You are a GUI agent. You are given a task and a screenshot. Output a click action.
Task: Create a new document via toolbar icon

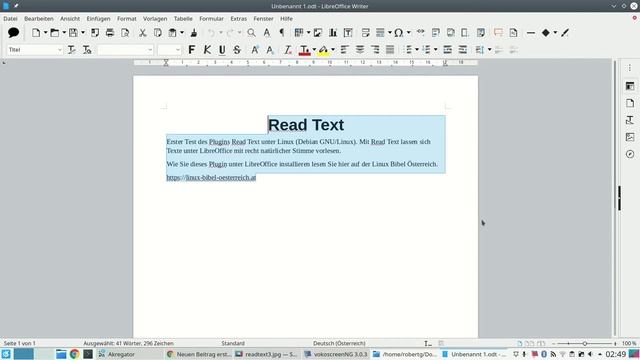[x=36, y=33]
